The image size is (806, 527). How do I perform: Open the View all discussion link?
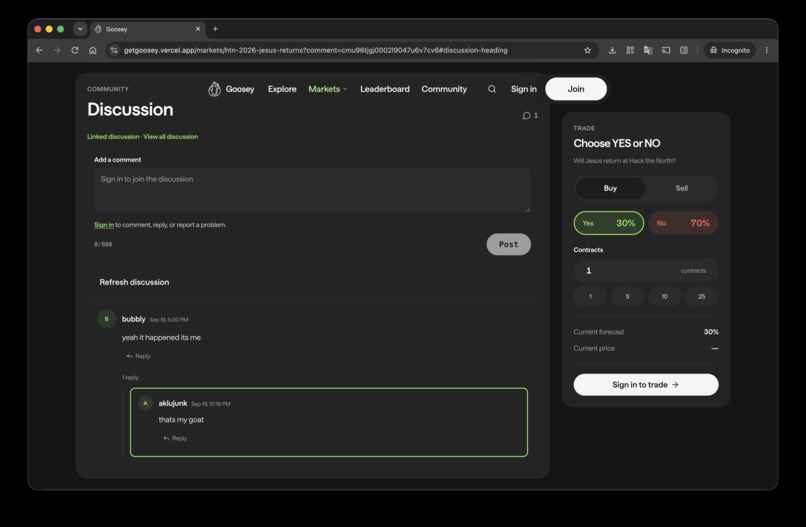(x=171, y=137)
